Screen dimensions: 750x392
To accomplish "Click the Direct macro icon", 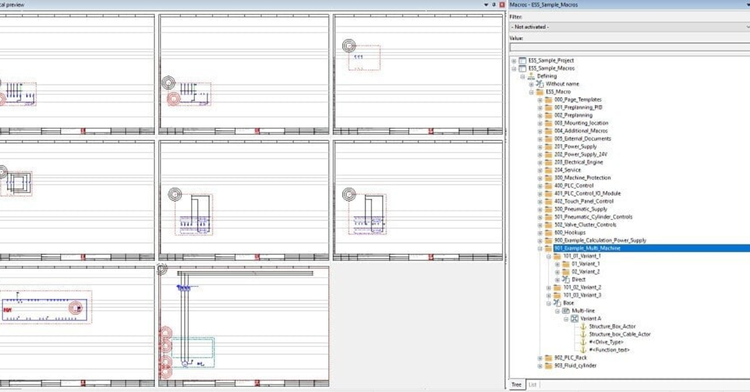I will coord(565,280).
